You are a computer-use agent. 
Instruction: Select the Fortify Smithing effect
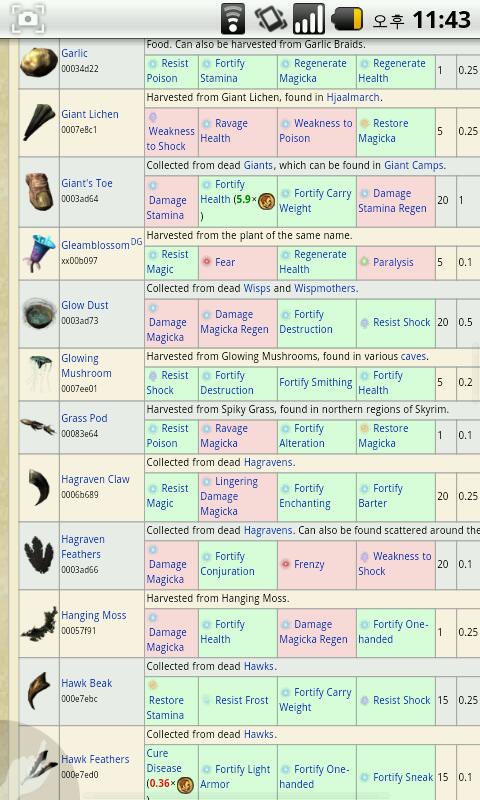(x=315, y=382)
